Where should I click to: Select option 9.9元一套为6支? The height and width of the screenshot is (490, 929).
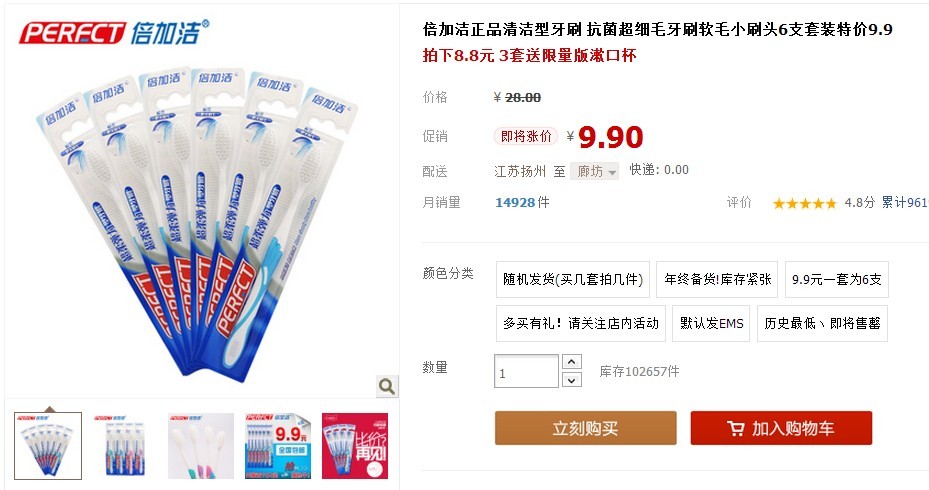click(837, 279)
